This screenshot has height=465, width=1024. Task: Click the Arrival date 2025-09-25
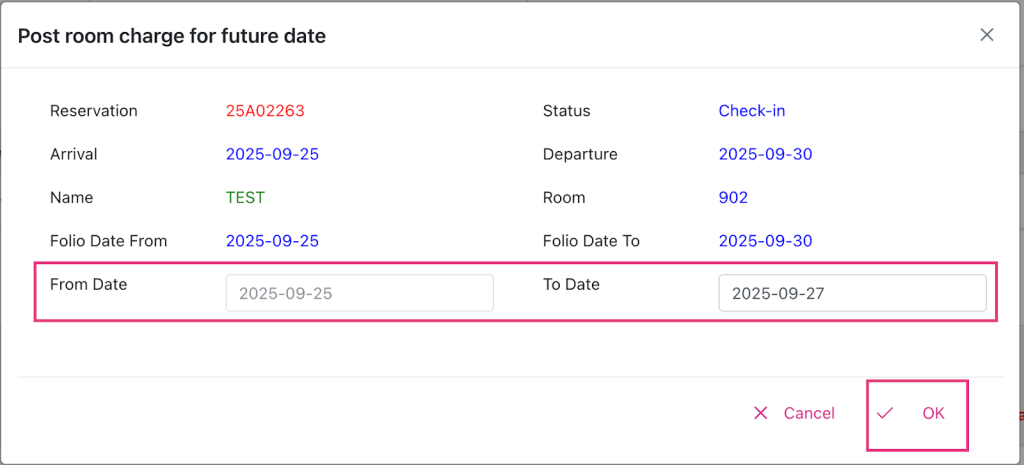pos(272,154)
